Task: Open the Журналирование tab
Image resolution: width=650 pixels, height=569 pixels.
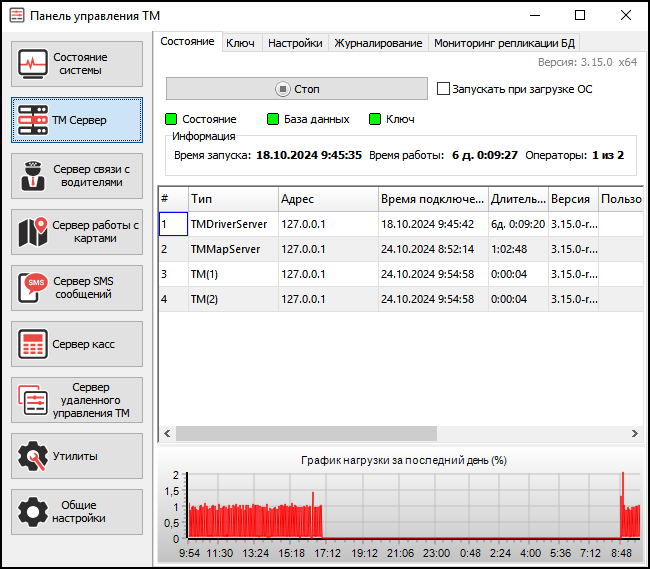Action: click(378, 43)
